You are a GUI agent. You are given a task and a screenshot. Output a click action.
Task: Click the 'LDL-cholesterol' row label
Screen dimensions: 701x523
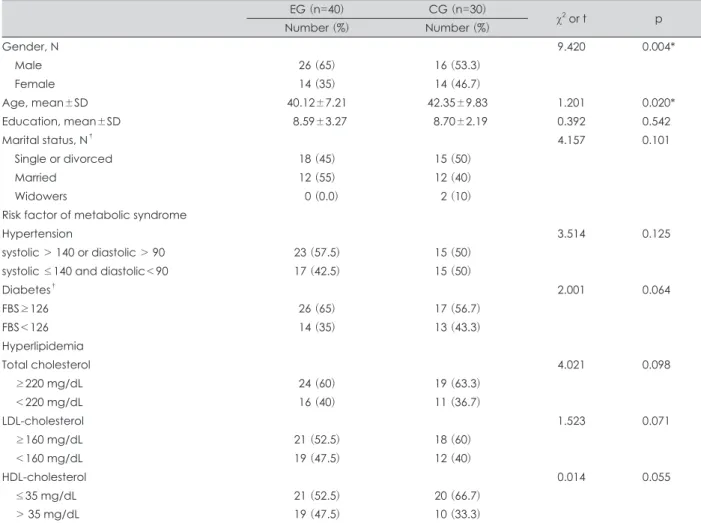tap(43, 421)
